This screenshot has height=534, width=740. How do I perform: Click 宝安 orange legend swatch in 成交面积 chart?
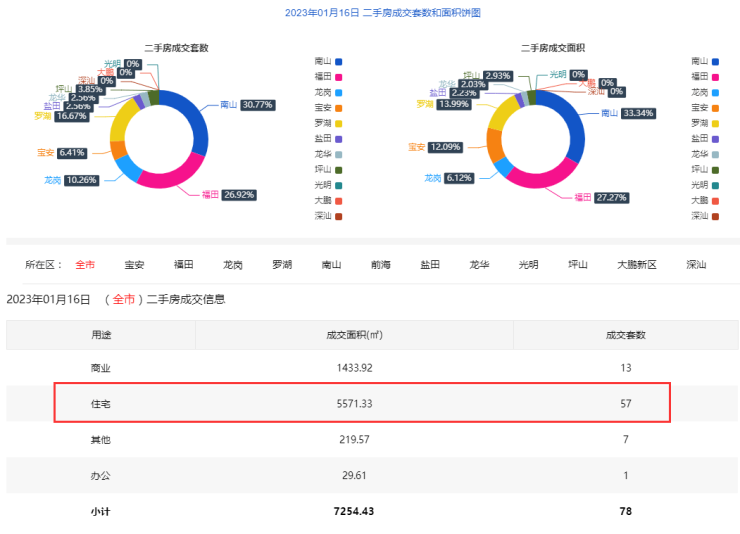[x=715, y=107]
